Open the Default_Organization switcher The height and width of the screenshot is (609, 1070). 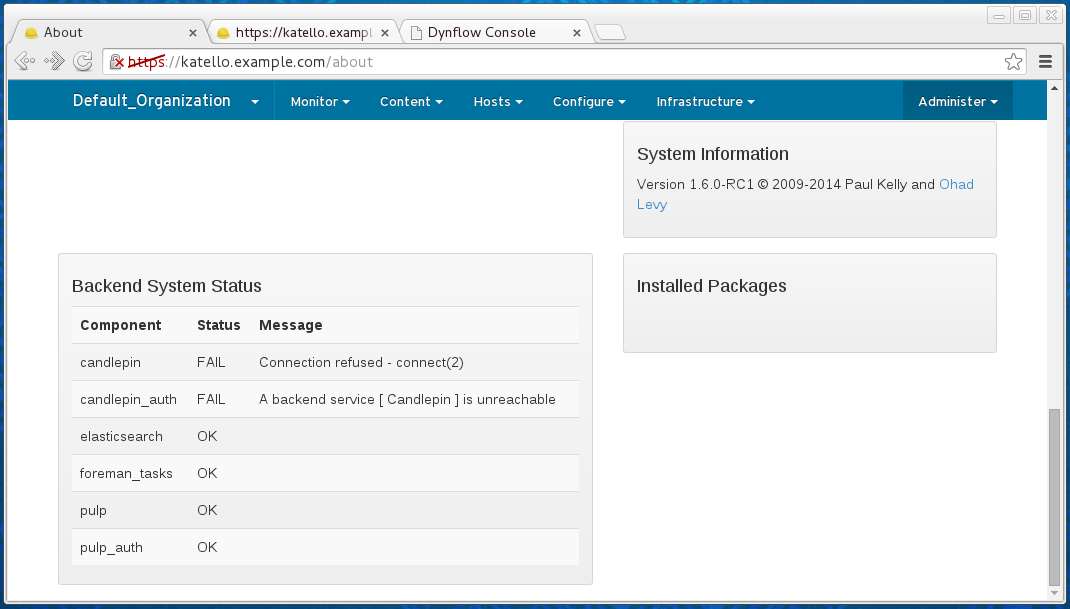click(x=166, y=100)
